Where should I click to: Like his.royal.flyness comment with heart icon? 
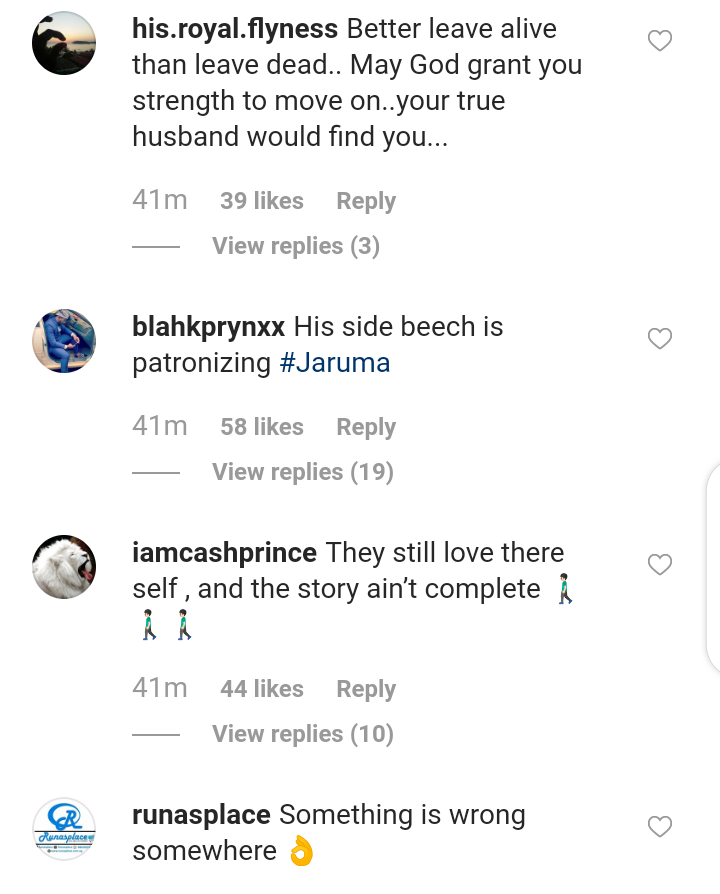coord(660,41)
